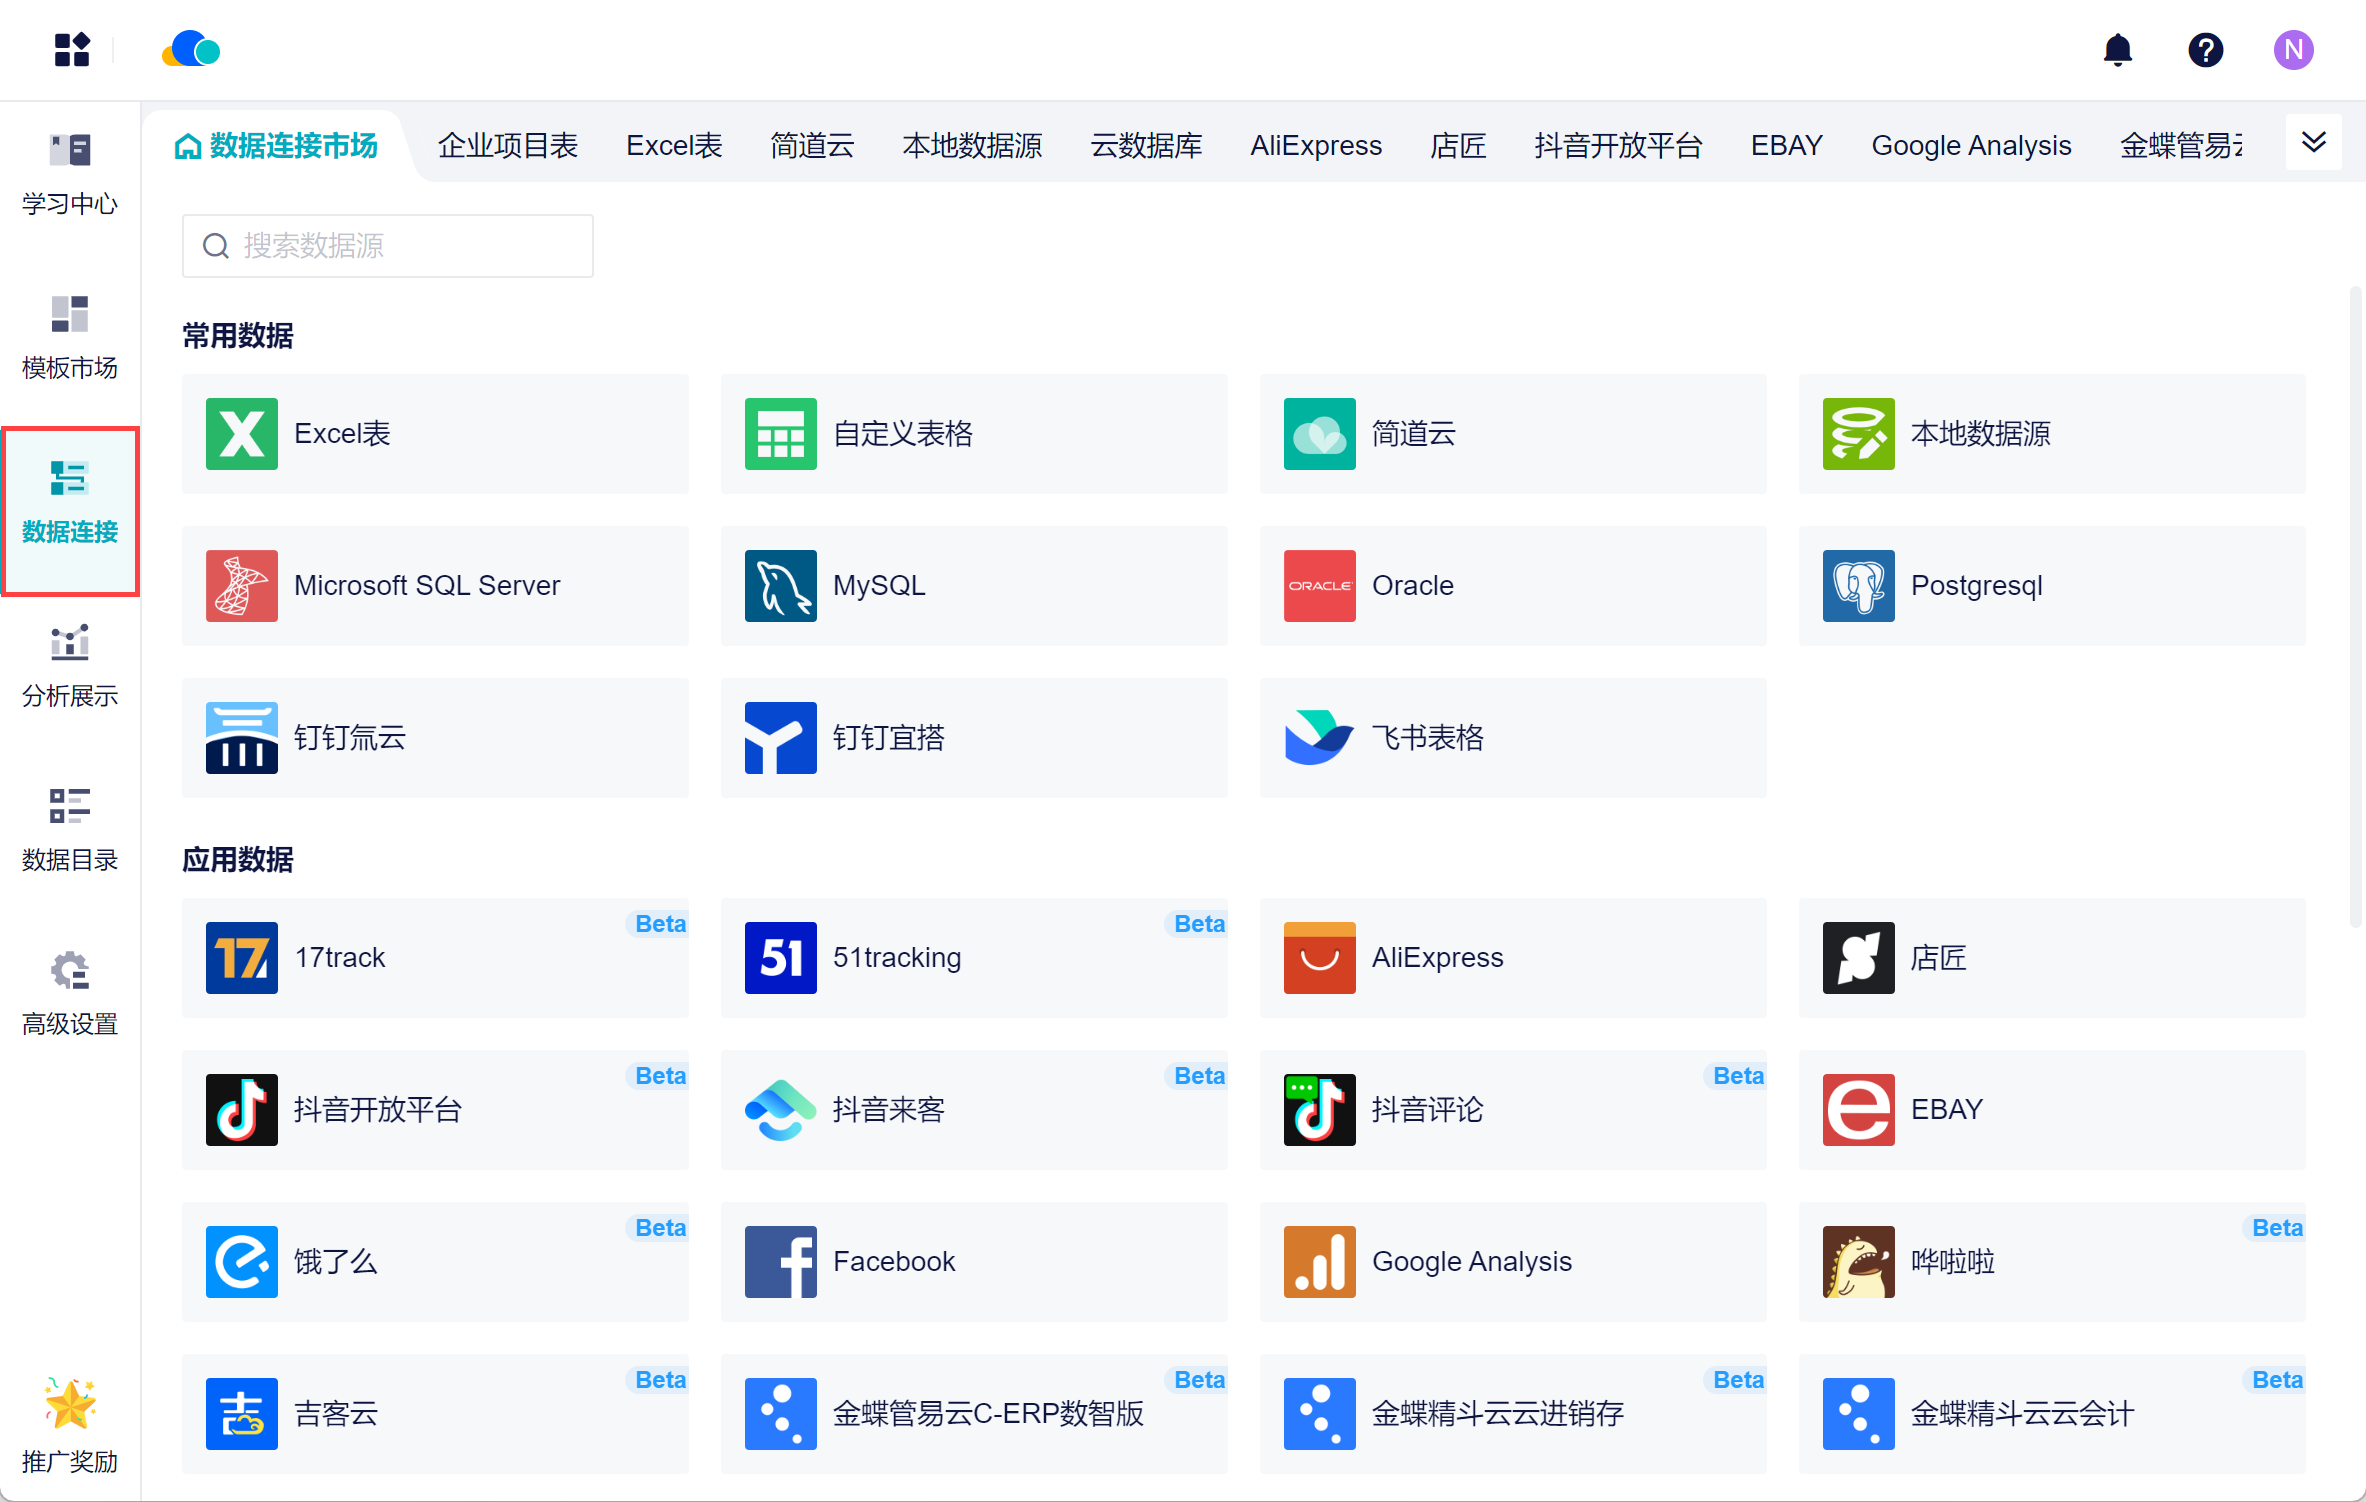Click the page vertical scrollbar
Image resolution: width=2366 pixels, height=1502 pixels.
click(x=2355, y=607)
